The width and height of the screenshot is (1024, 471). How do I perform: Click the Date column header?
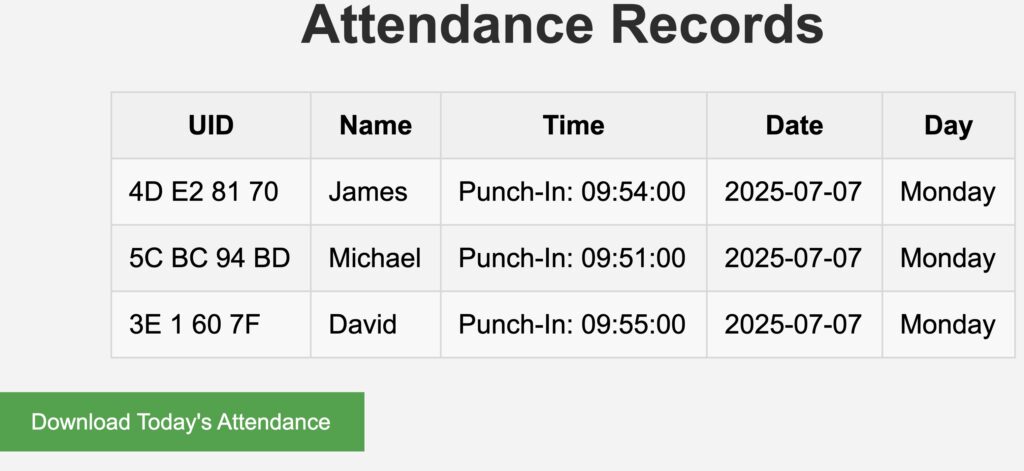click(794, 125)
